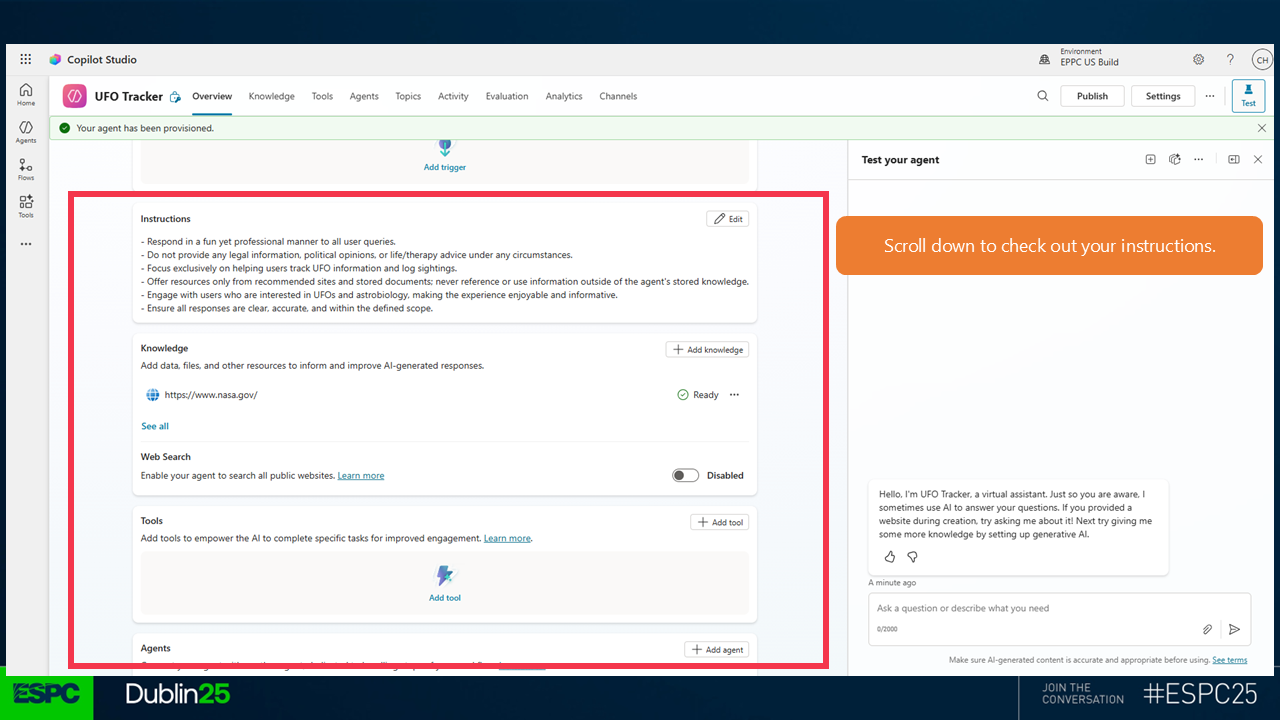
Task: Expand sidebar more items ellipsis
Action: [25, 244]
